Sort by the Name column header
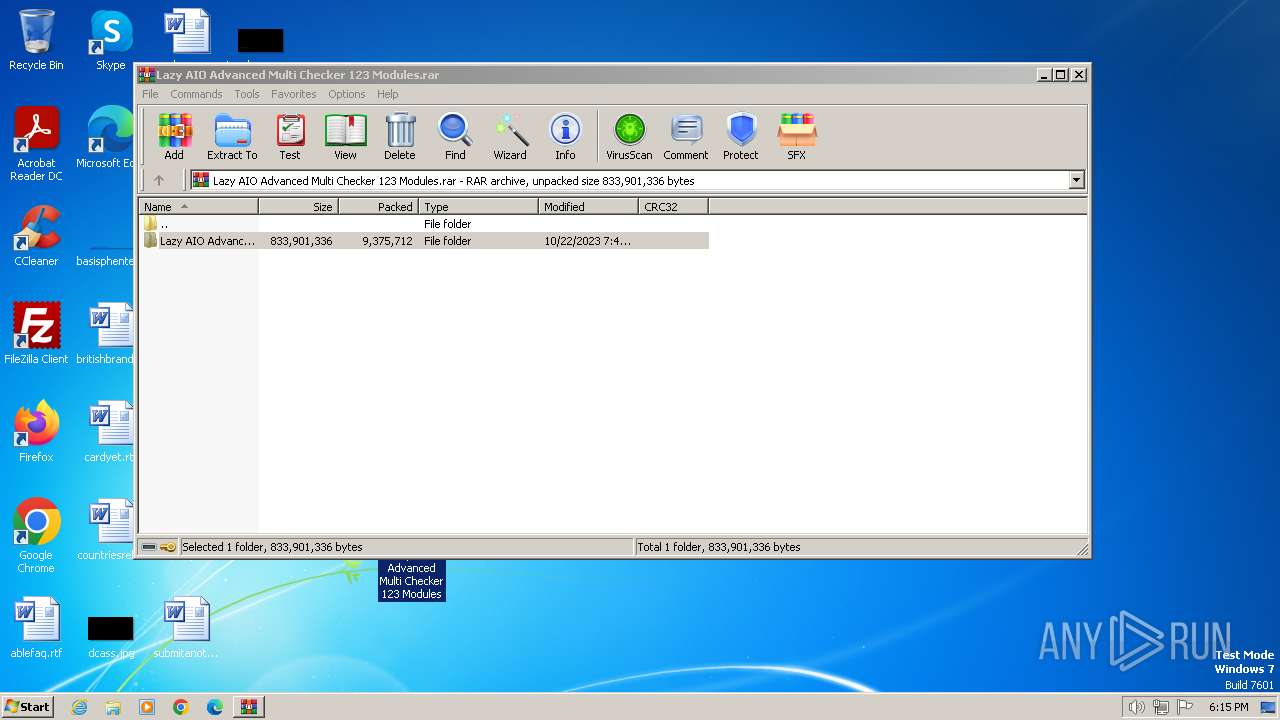Screen dimensions: 1280x720 (x=198, y=207)
